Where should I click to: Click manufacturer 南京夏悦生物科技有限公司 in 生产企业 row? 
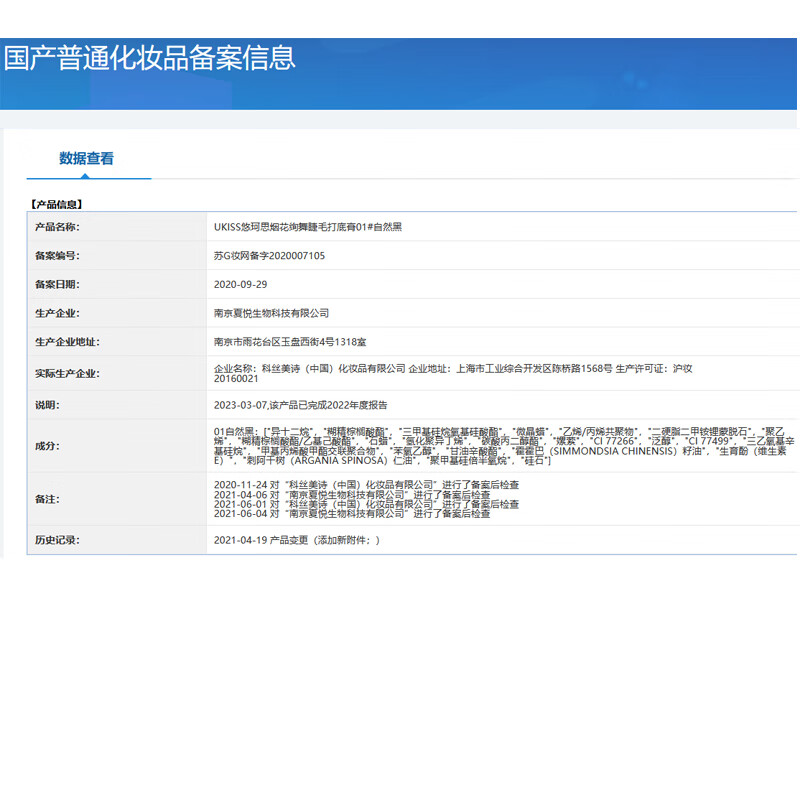271,314
